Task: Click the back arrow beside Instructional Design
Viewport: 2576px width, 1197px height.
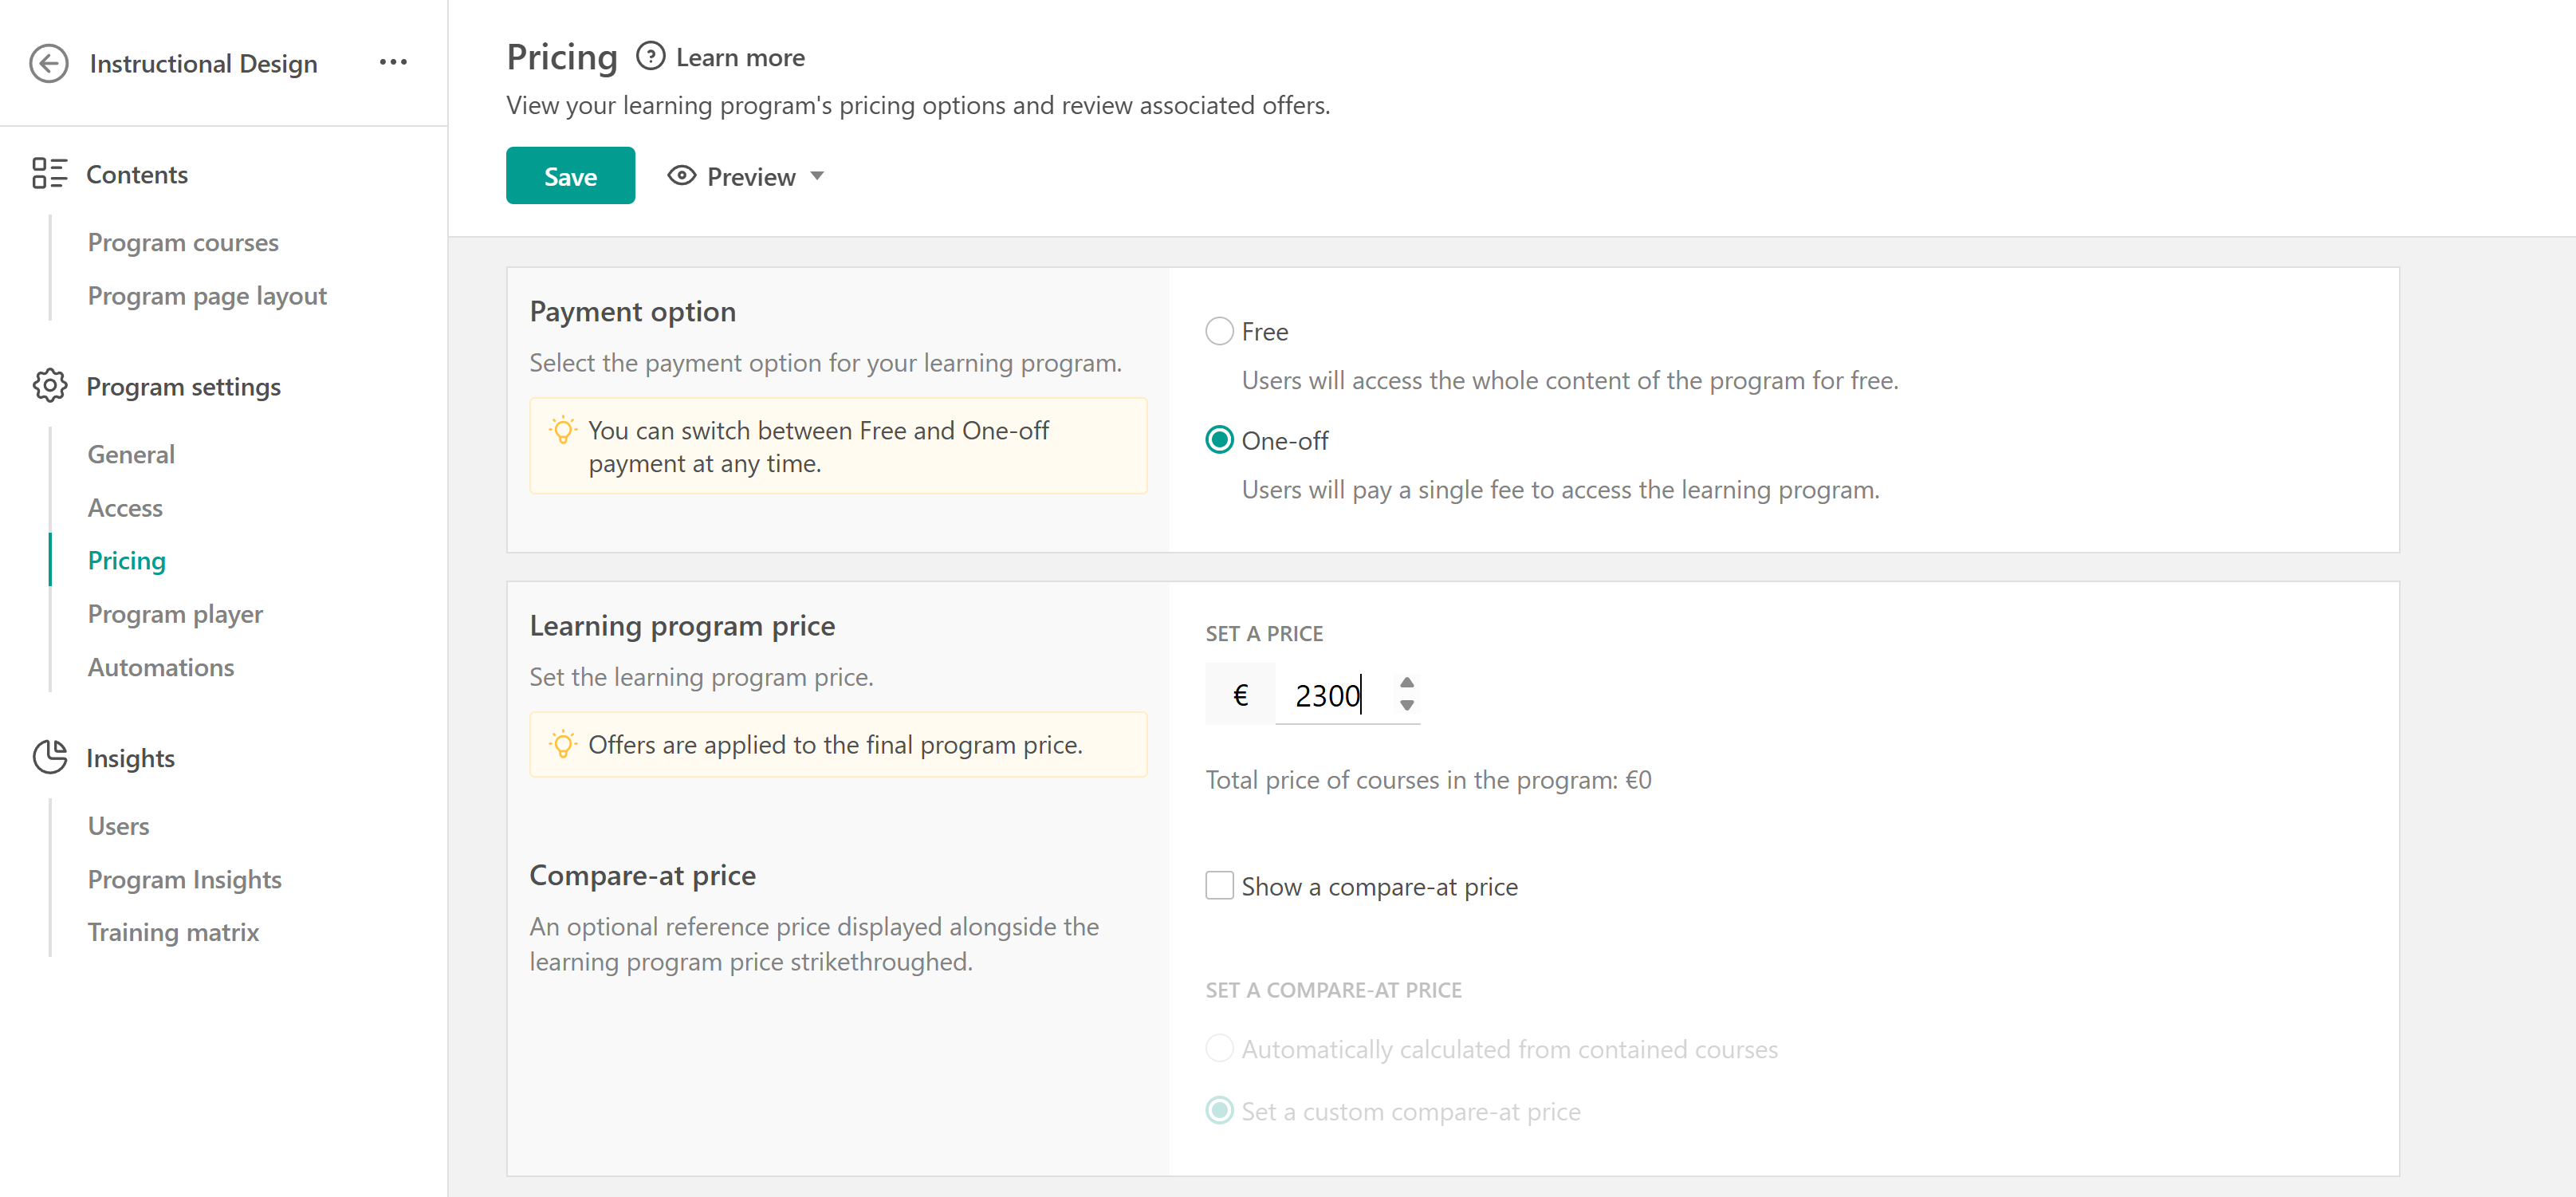Action: (48, 63)
